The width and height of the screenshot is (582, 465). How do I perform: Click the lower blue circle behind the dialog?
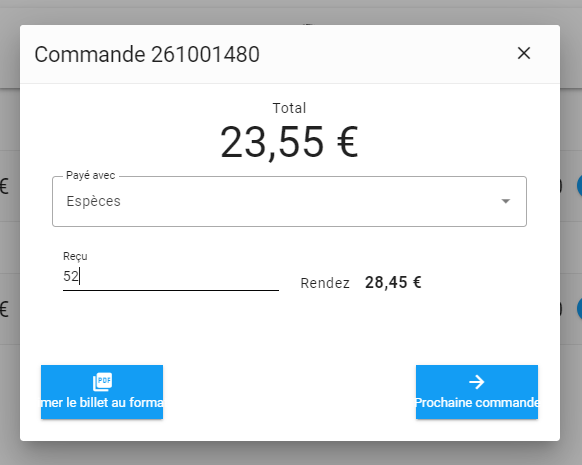(x=580, y=309)
